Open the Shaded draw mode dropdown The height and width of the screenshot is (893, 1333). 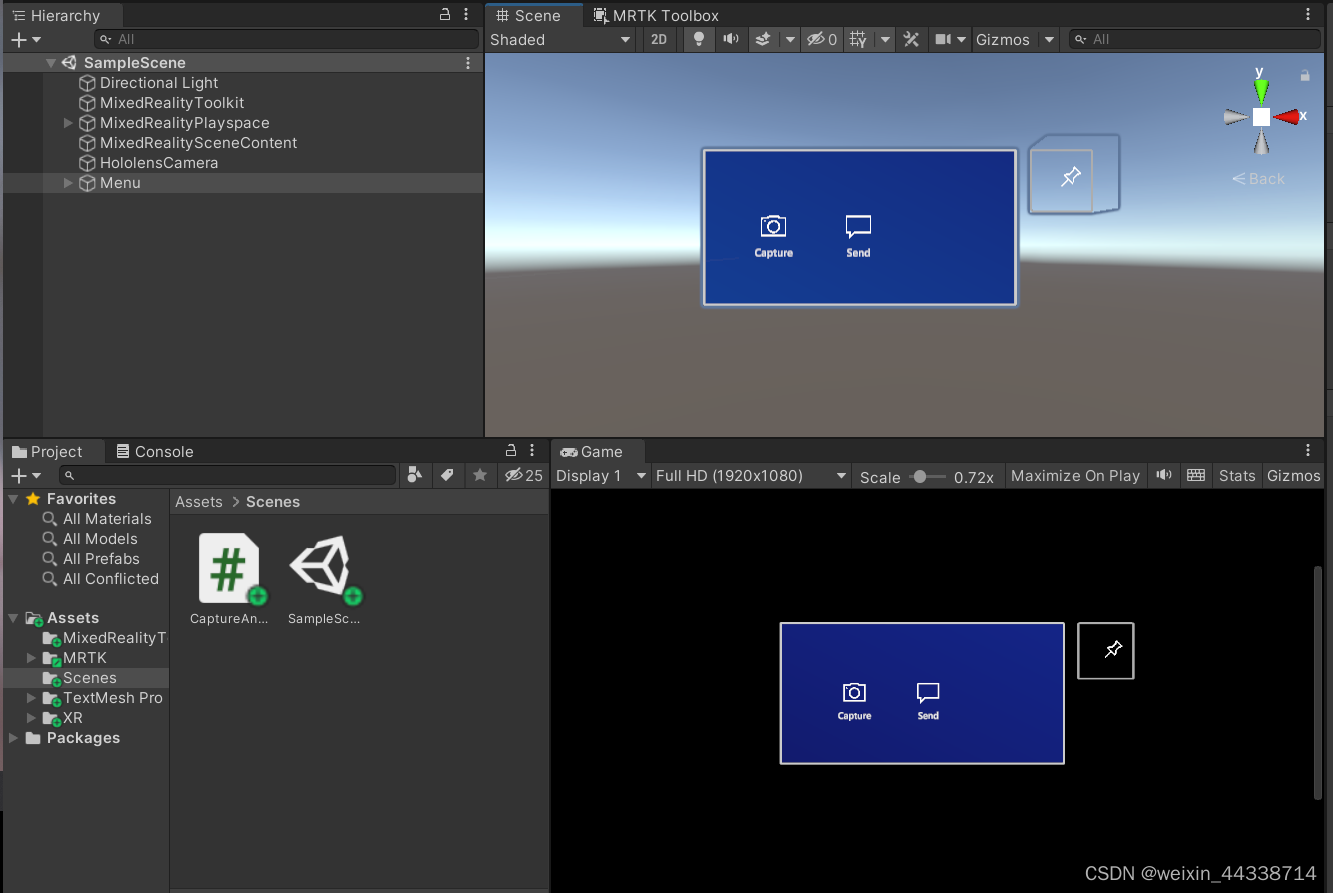[560, 39]
